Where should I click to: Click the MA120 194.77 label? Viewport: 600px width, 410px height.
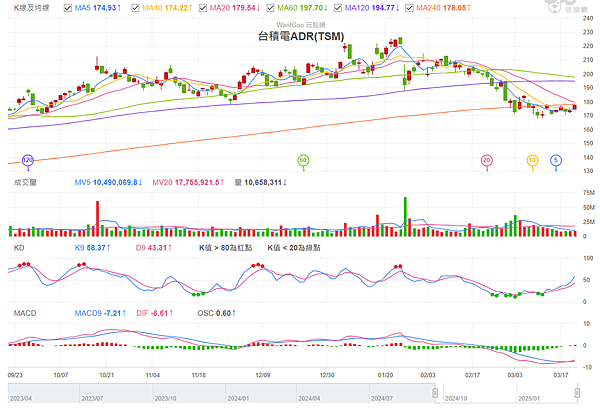coord(372,8)
